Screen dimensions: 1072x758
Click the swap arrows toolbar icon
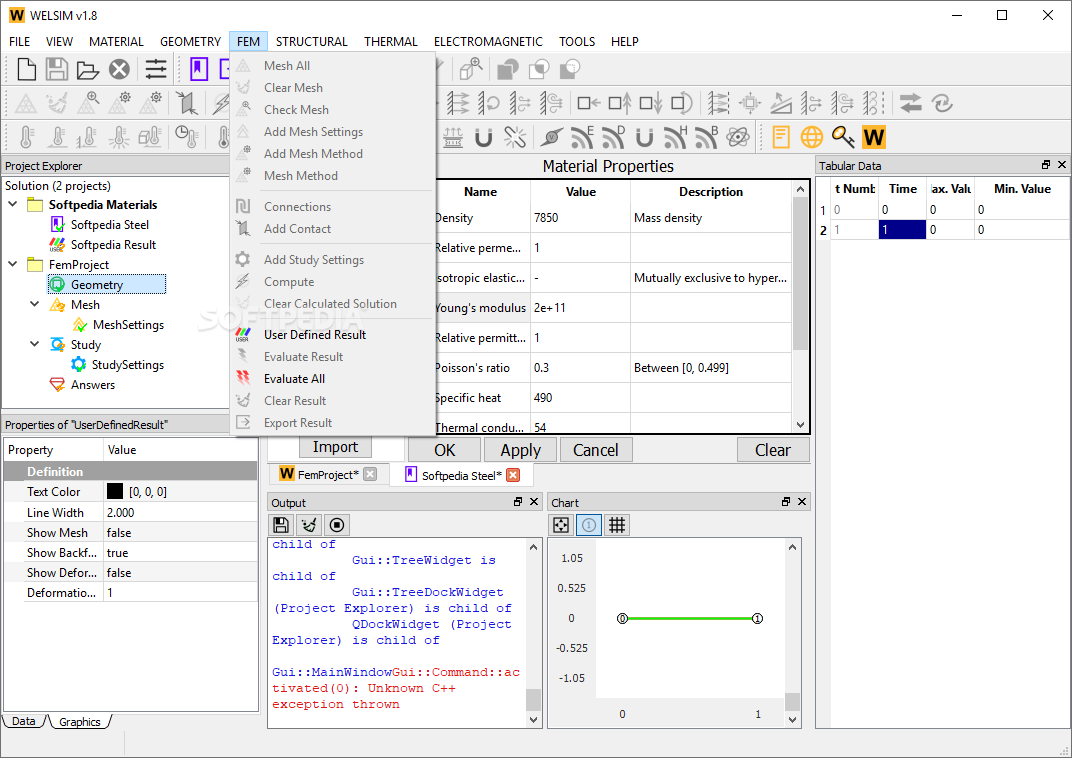point(910,103)
